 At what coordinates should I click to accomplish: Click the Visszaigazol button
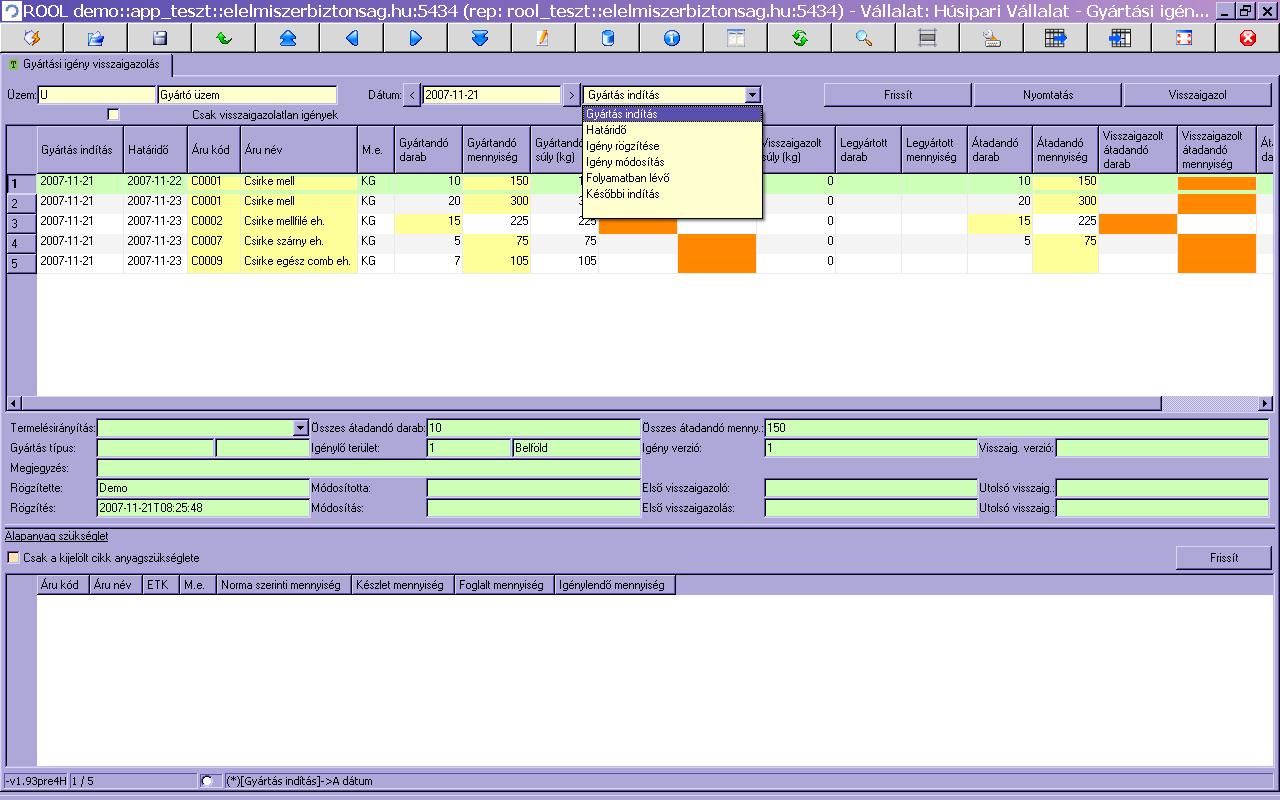pyautogui.click(x=1197, y=95)
